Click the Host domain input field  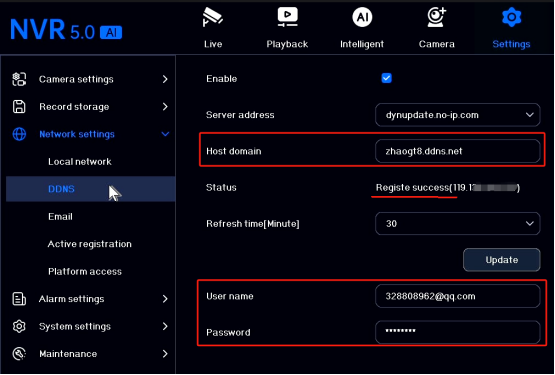(458, 151)
